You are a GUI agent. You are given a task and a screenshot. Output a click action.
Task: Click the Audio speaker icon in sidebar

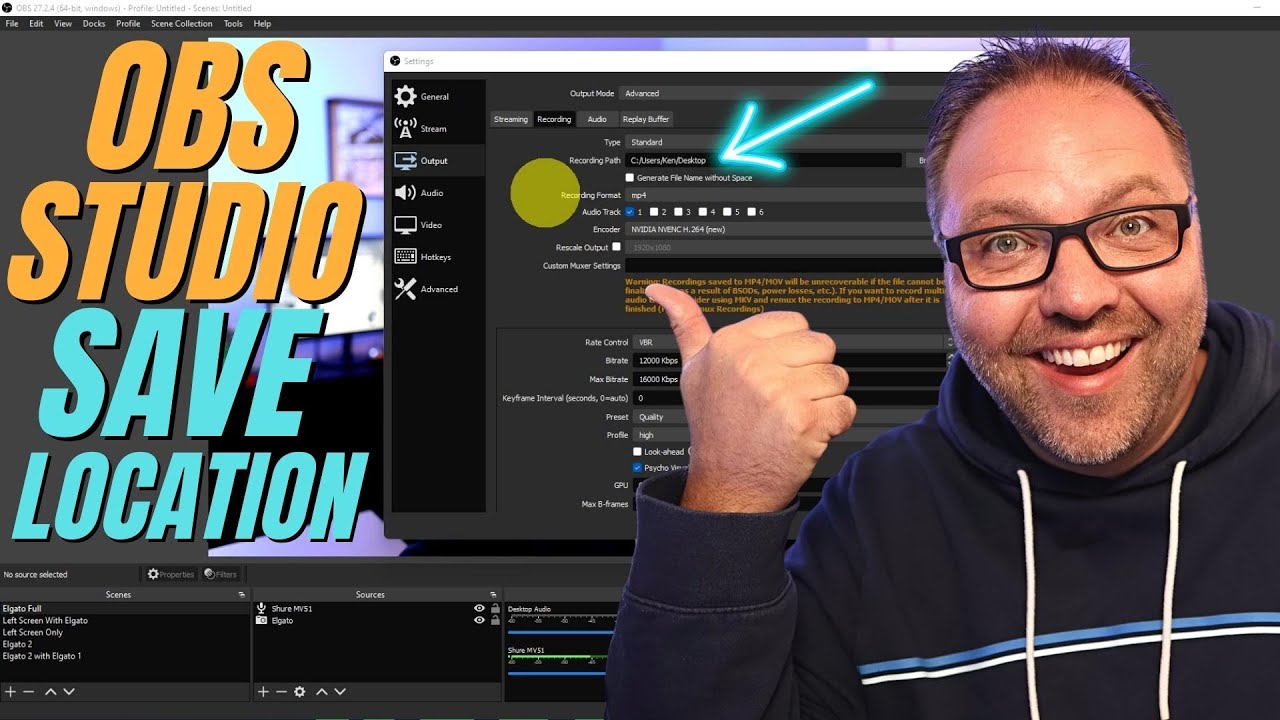point(407,192)
